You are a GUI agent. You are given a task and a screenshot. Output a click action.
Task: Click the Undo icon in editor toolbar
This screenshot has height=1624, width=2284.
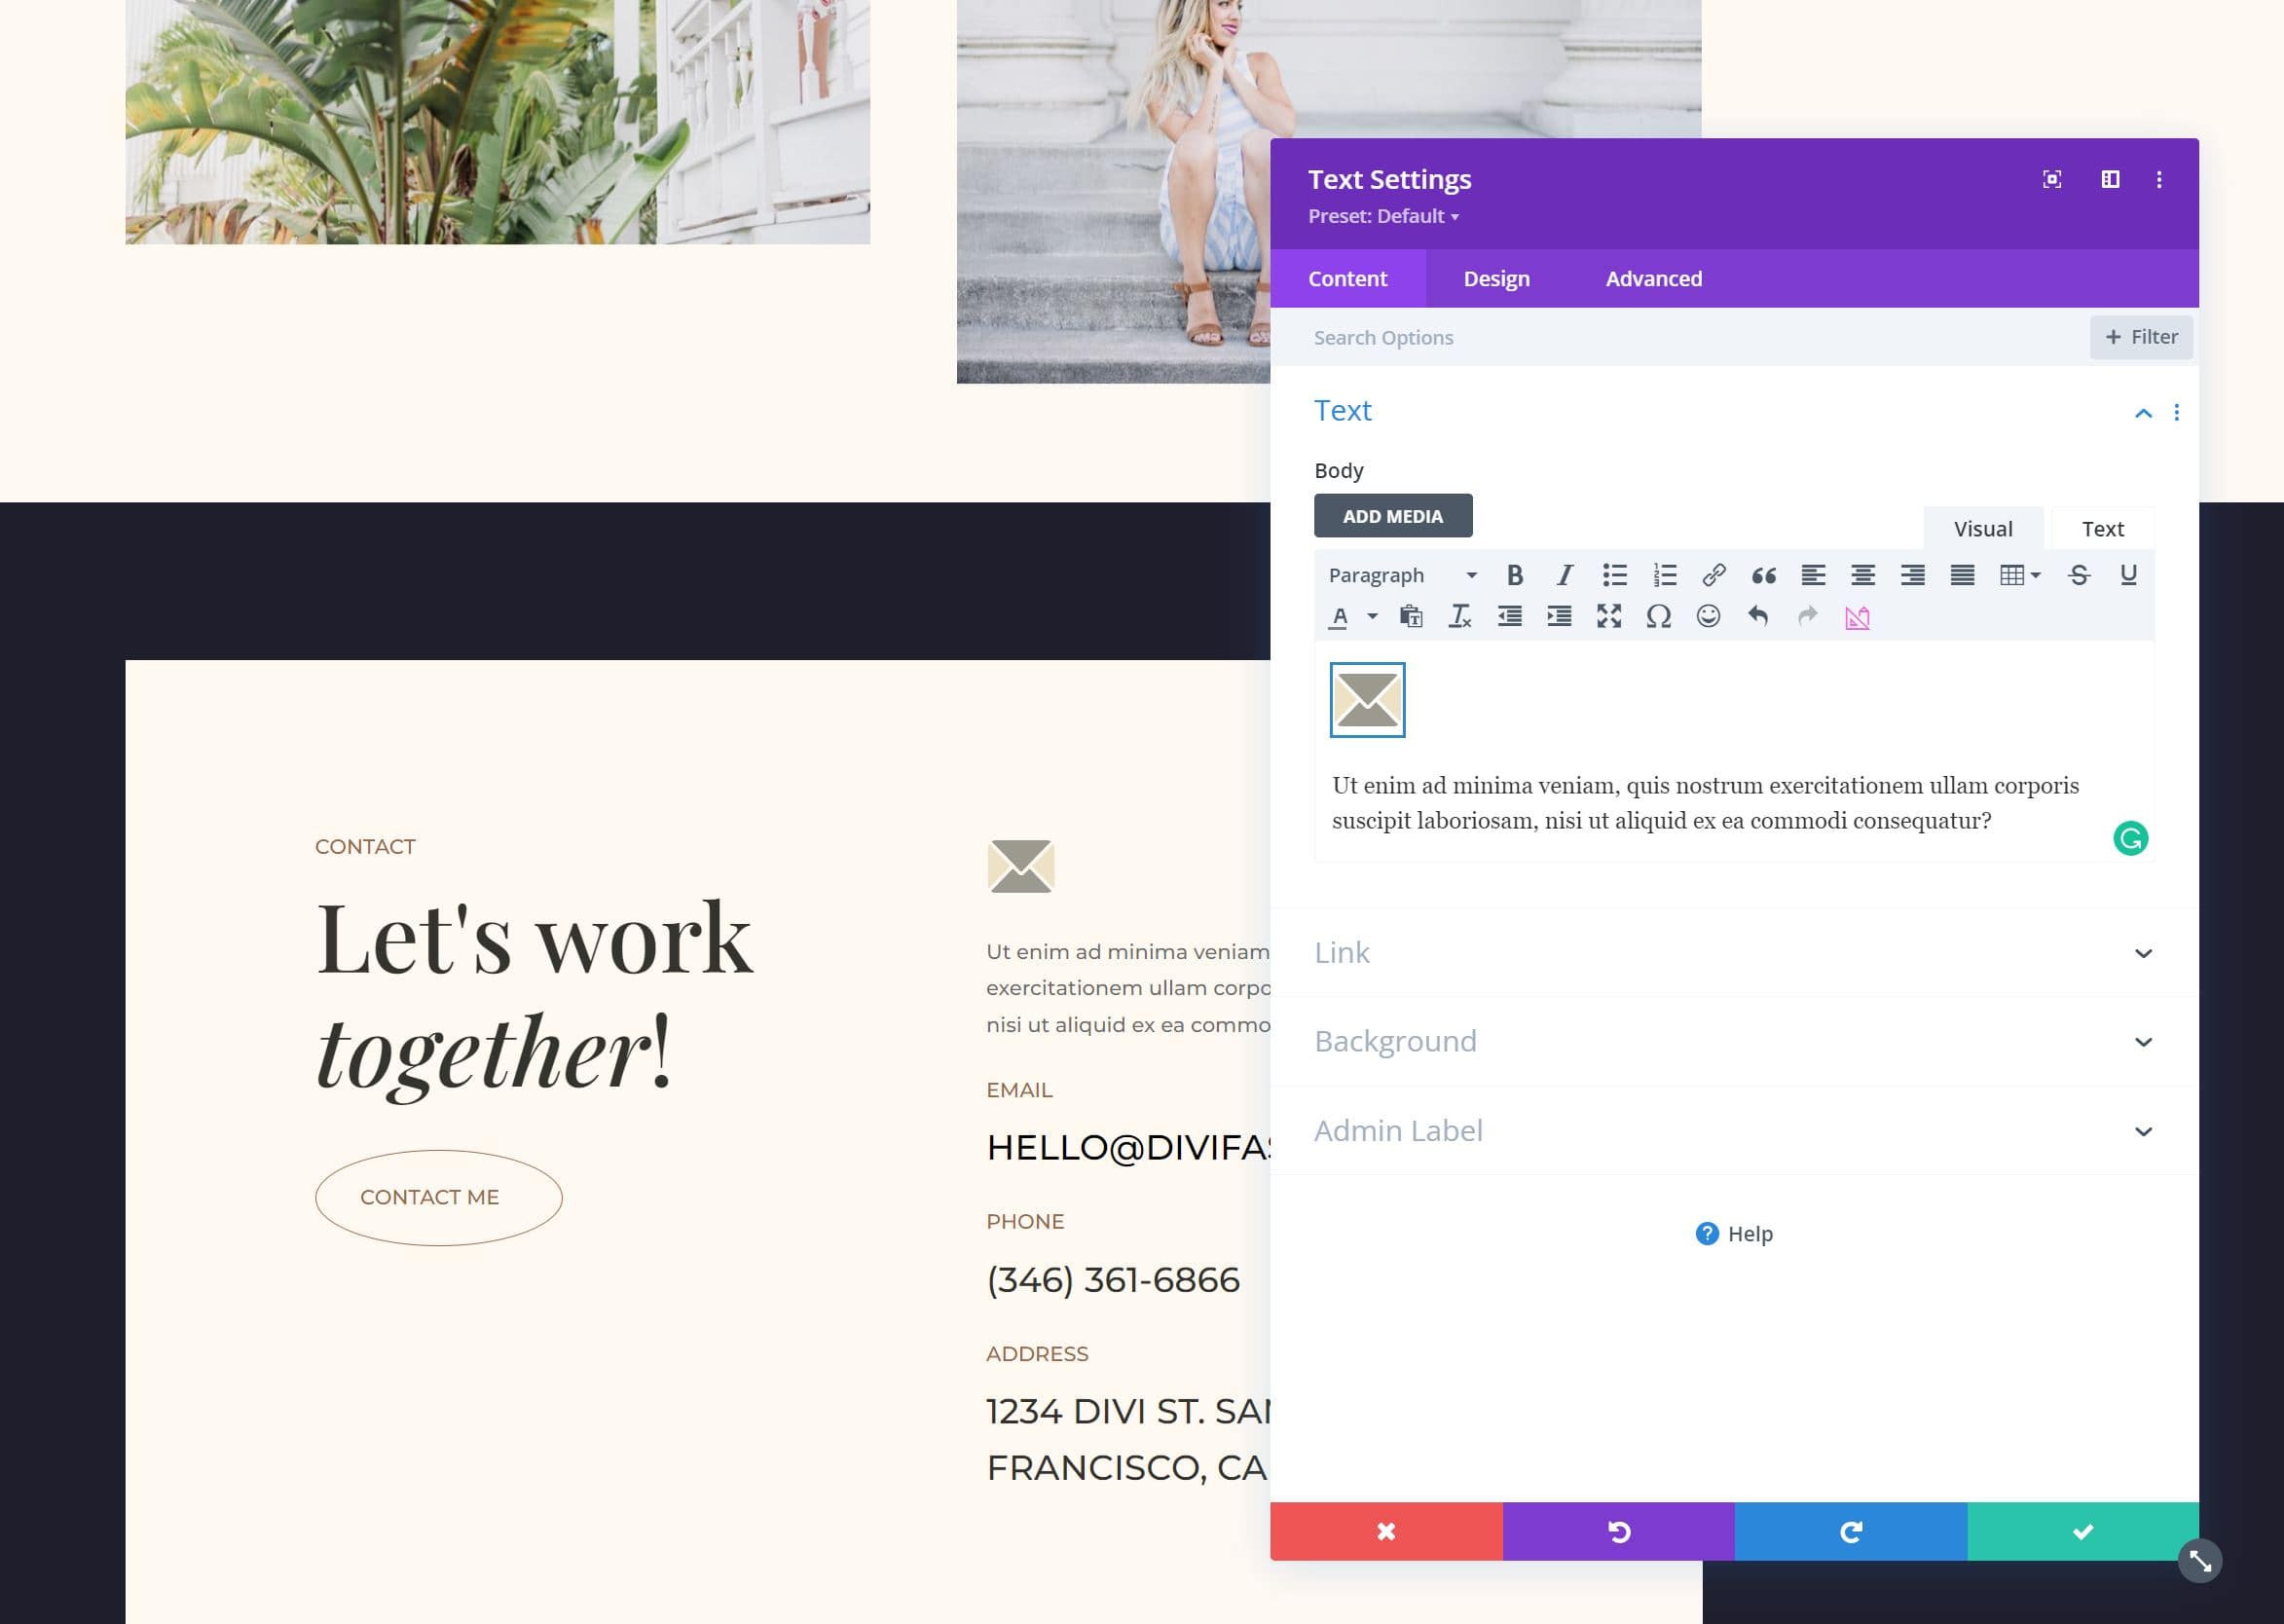click(1757, 615)
